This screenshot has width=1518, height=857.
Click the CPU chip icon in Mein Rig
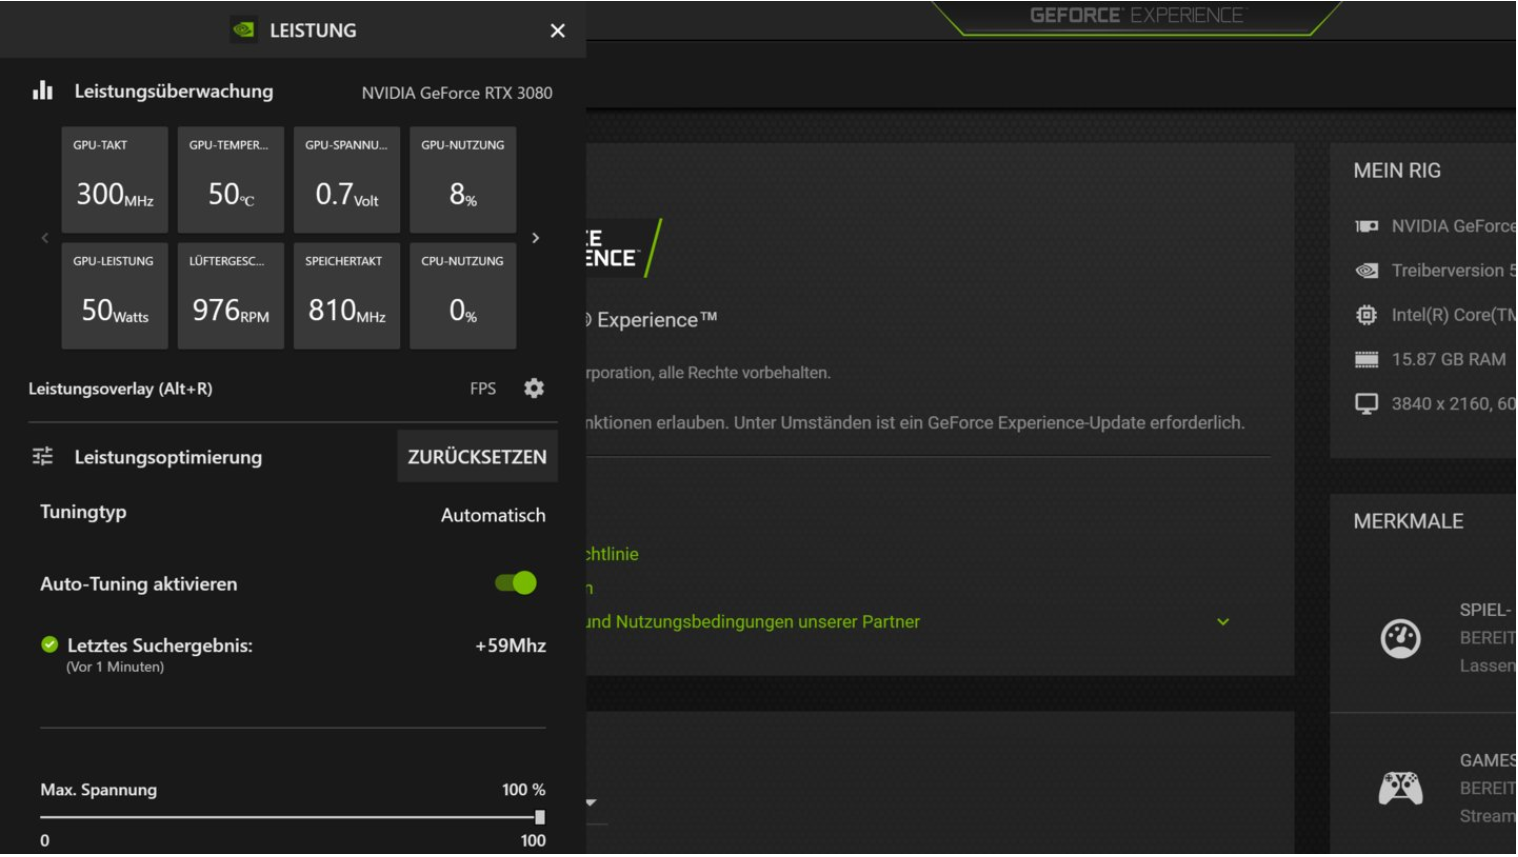(x=1366, y=315)
